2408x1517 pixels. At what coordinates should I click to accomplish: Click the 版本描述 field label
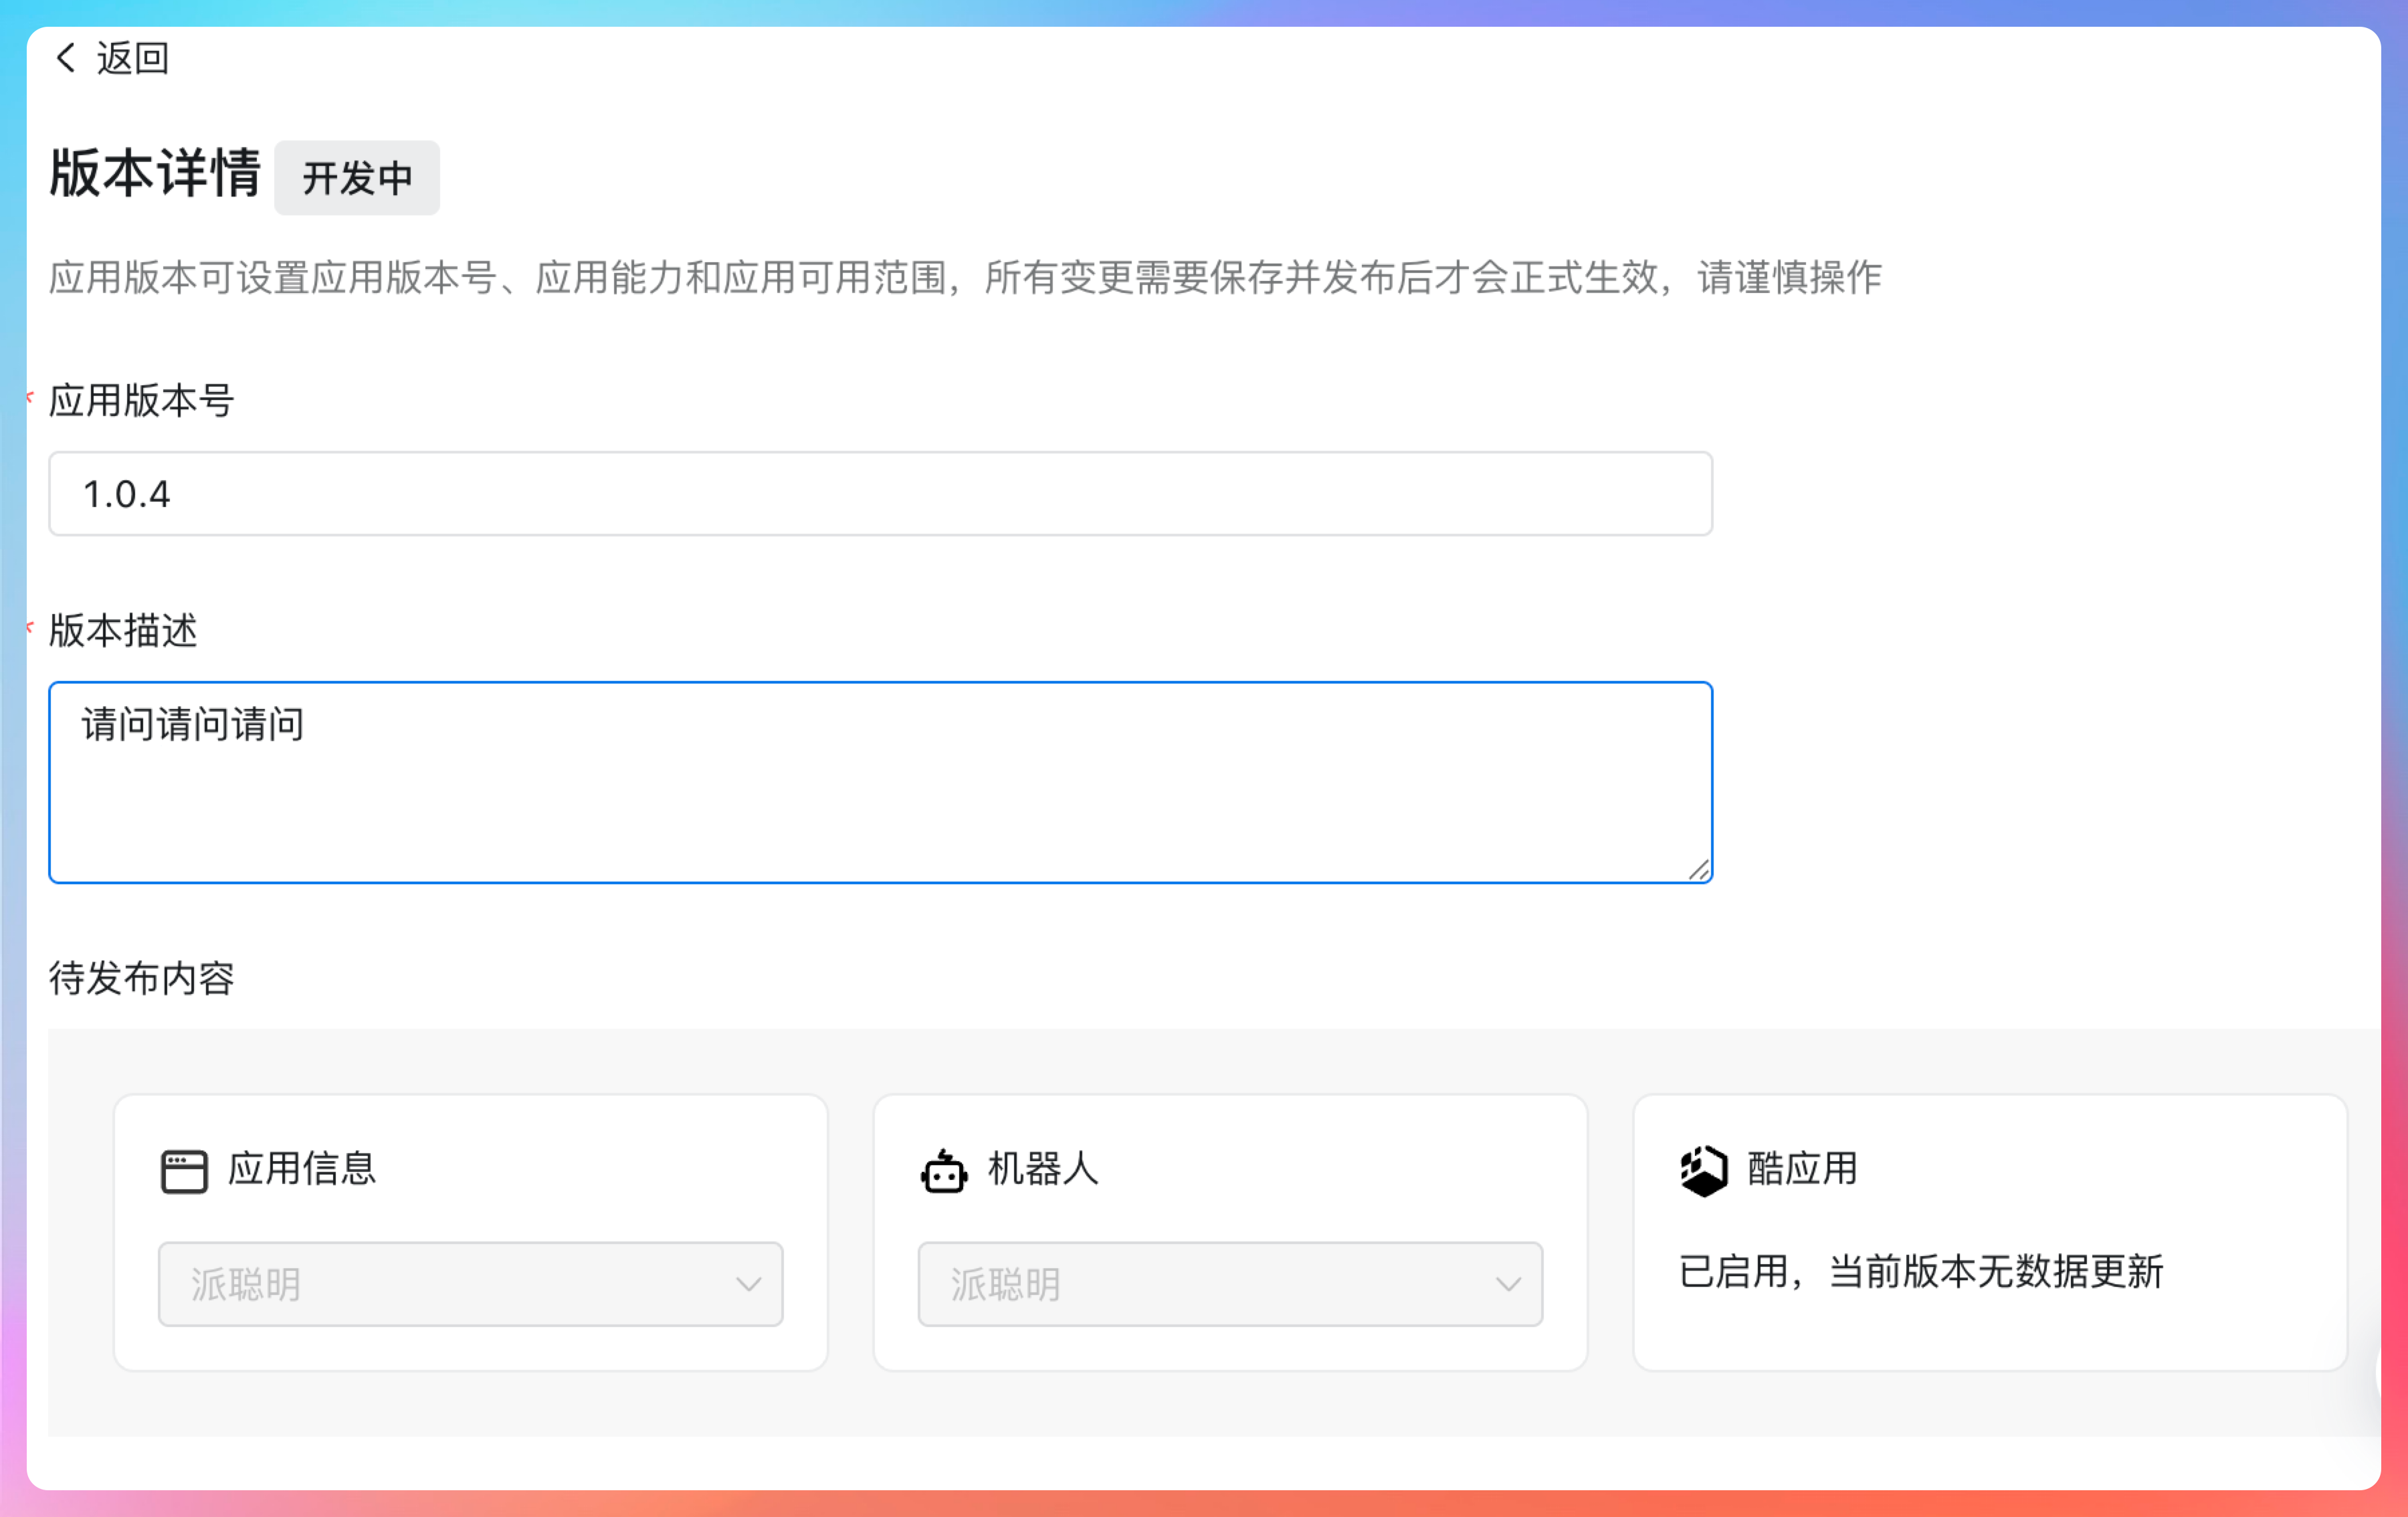[123, 631]
